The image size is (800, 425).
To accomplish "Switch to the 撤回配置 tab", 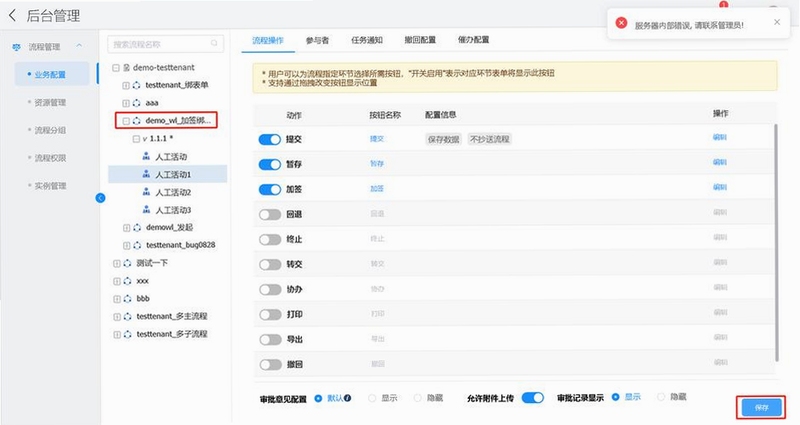I will tap(420, 40).
